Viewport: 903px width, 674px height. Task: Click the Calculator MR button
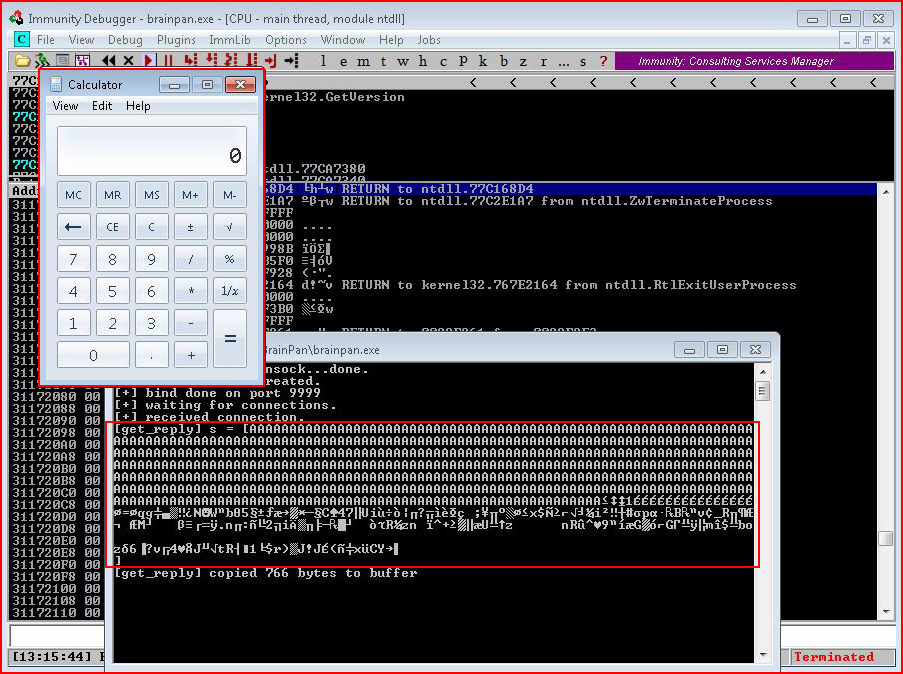(112, 195)
